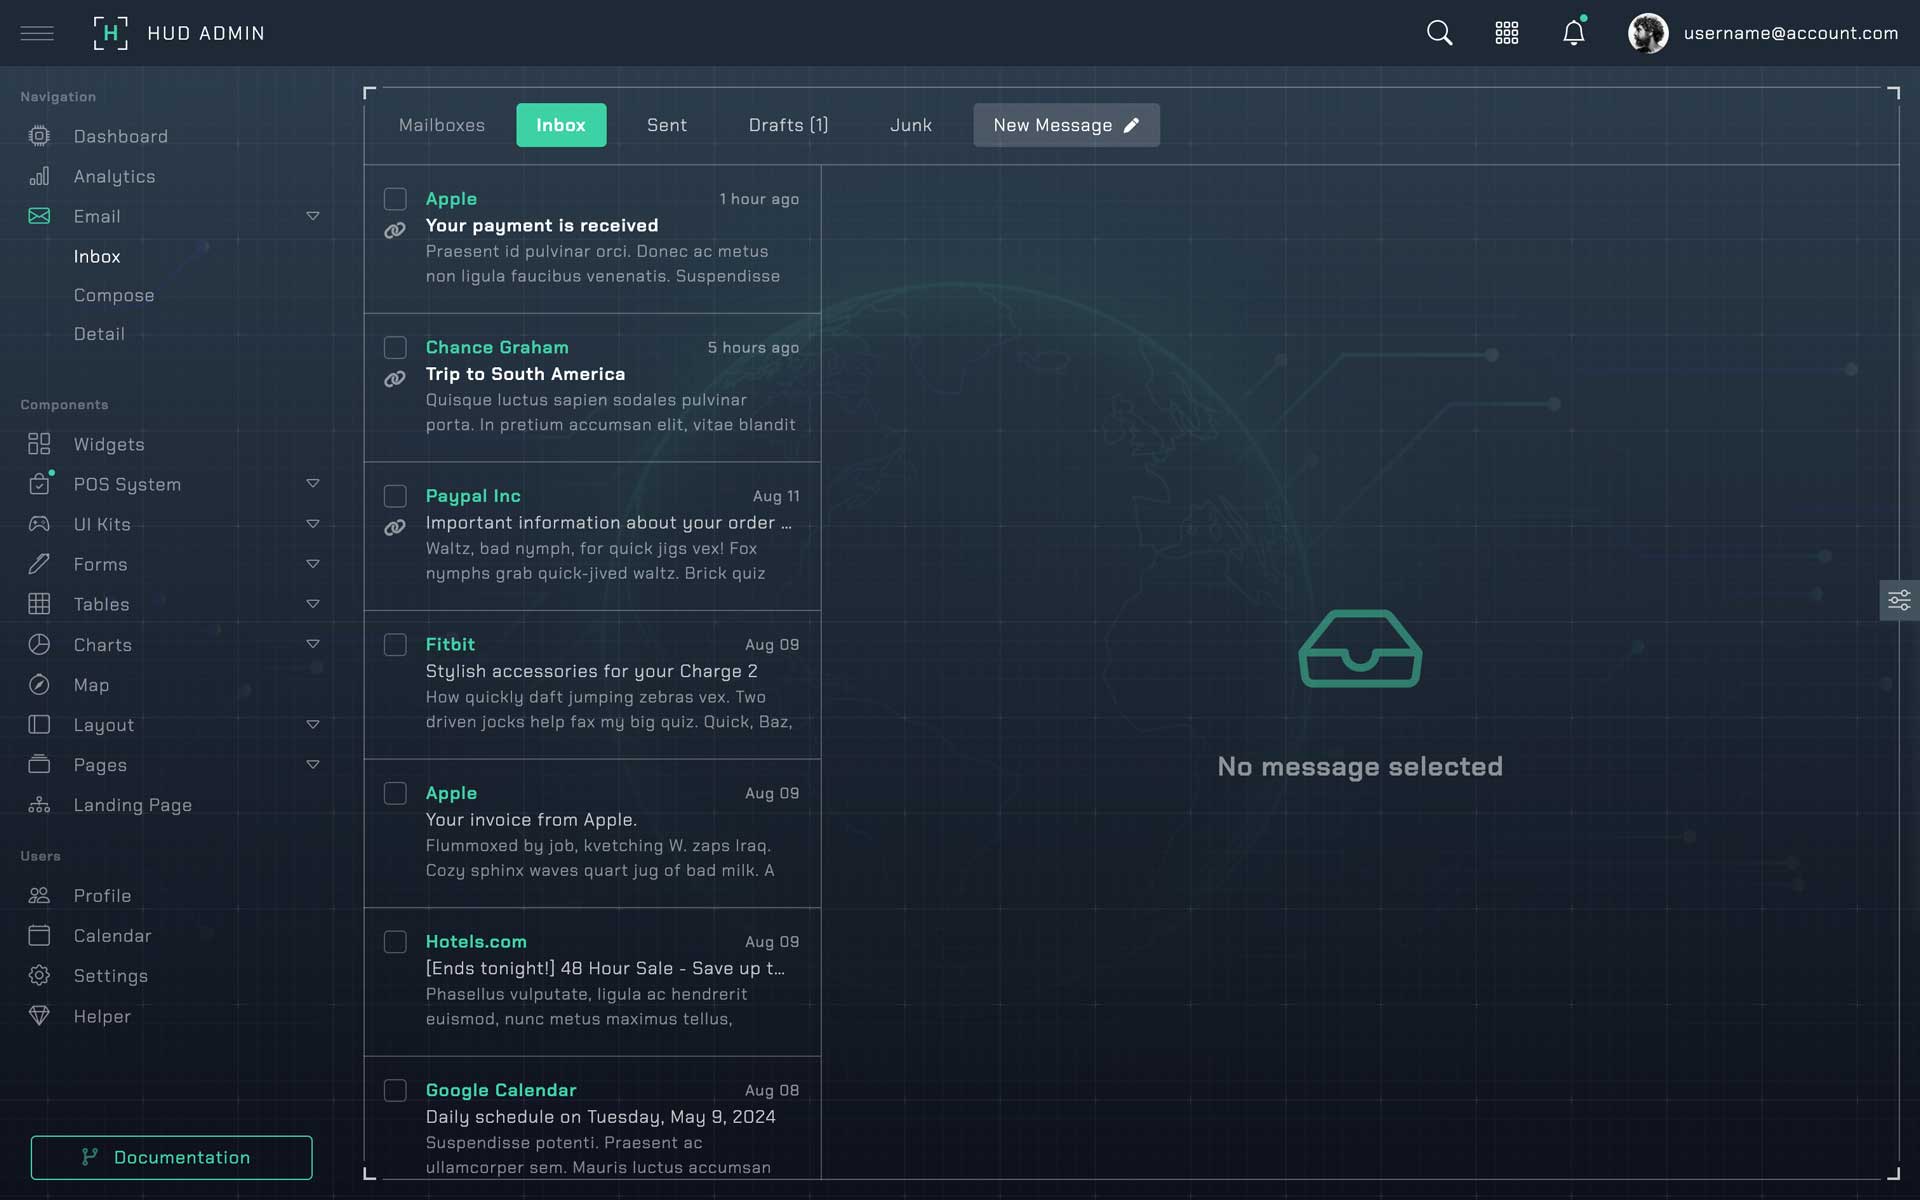Open the notifications bell

1573,33
